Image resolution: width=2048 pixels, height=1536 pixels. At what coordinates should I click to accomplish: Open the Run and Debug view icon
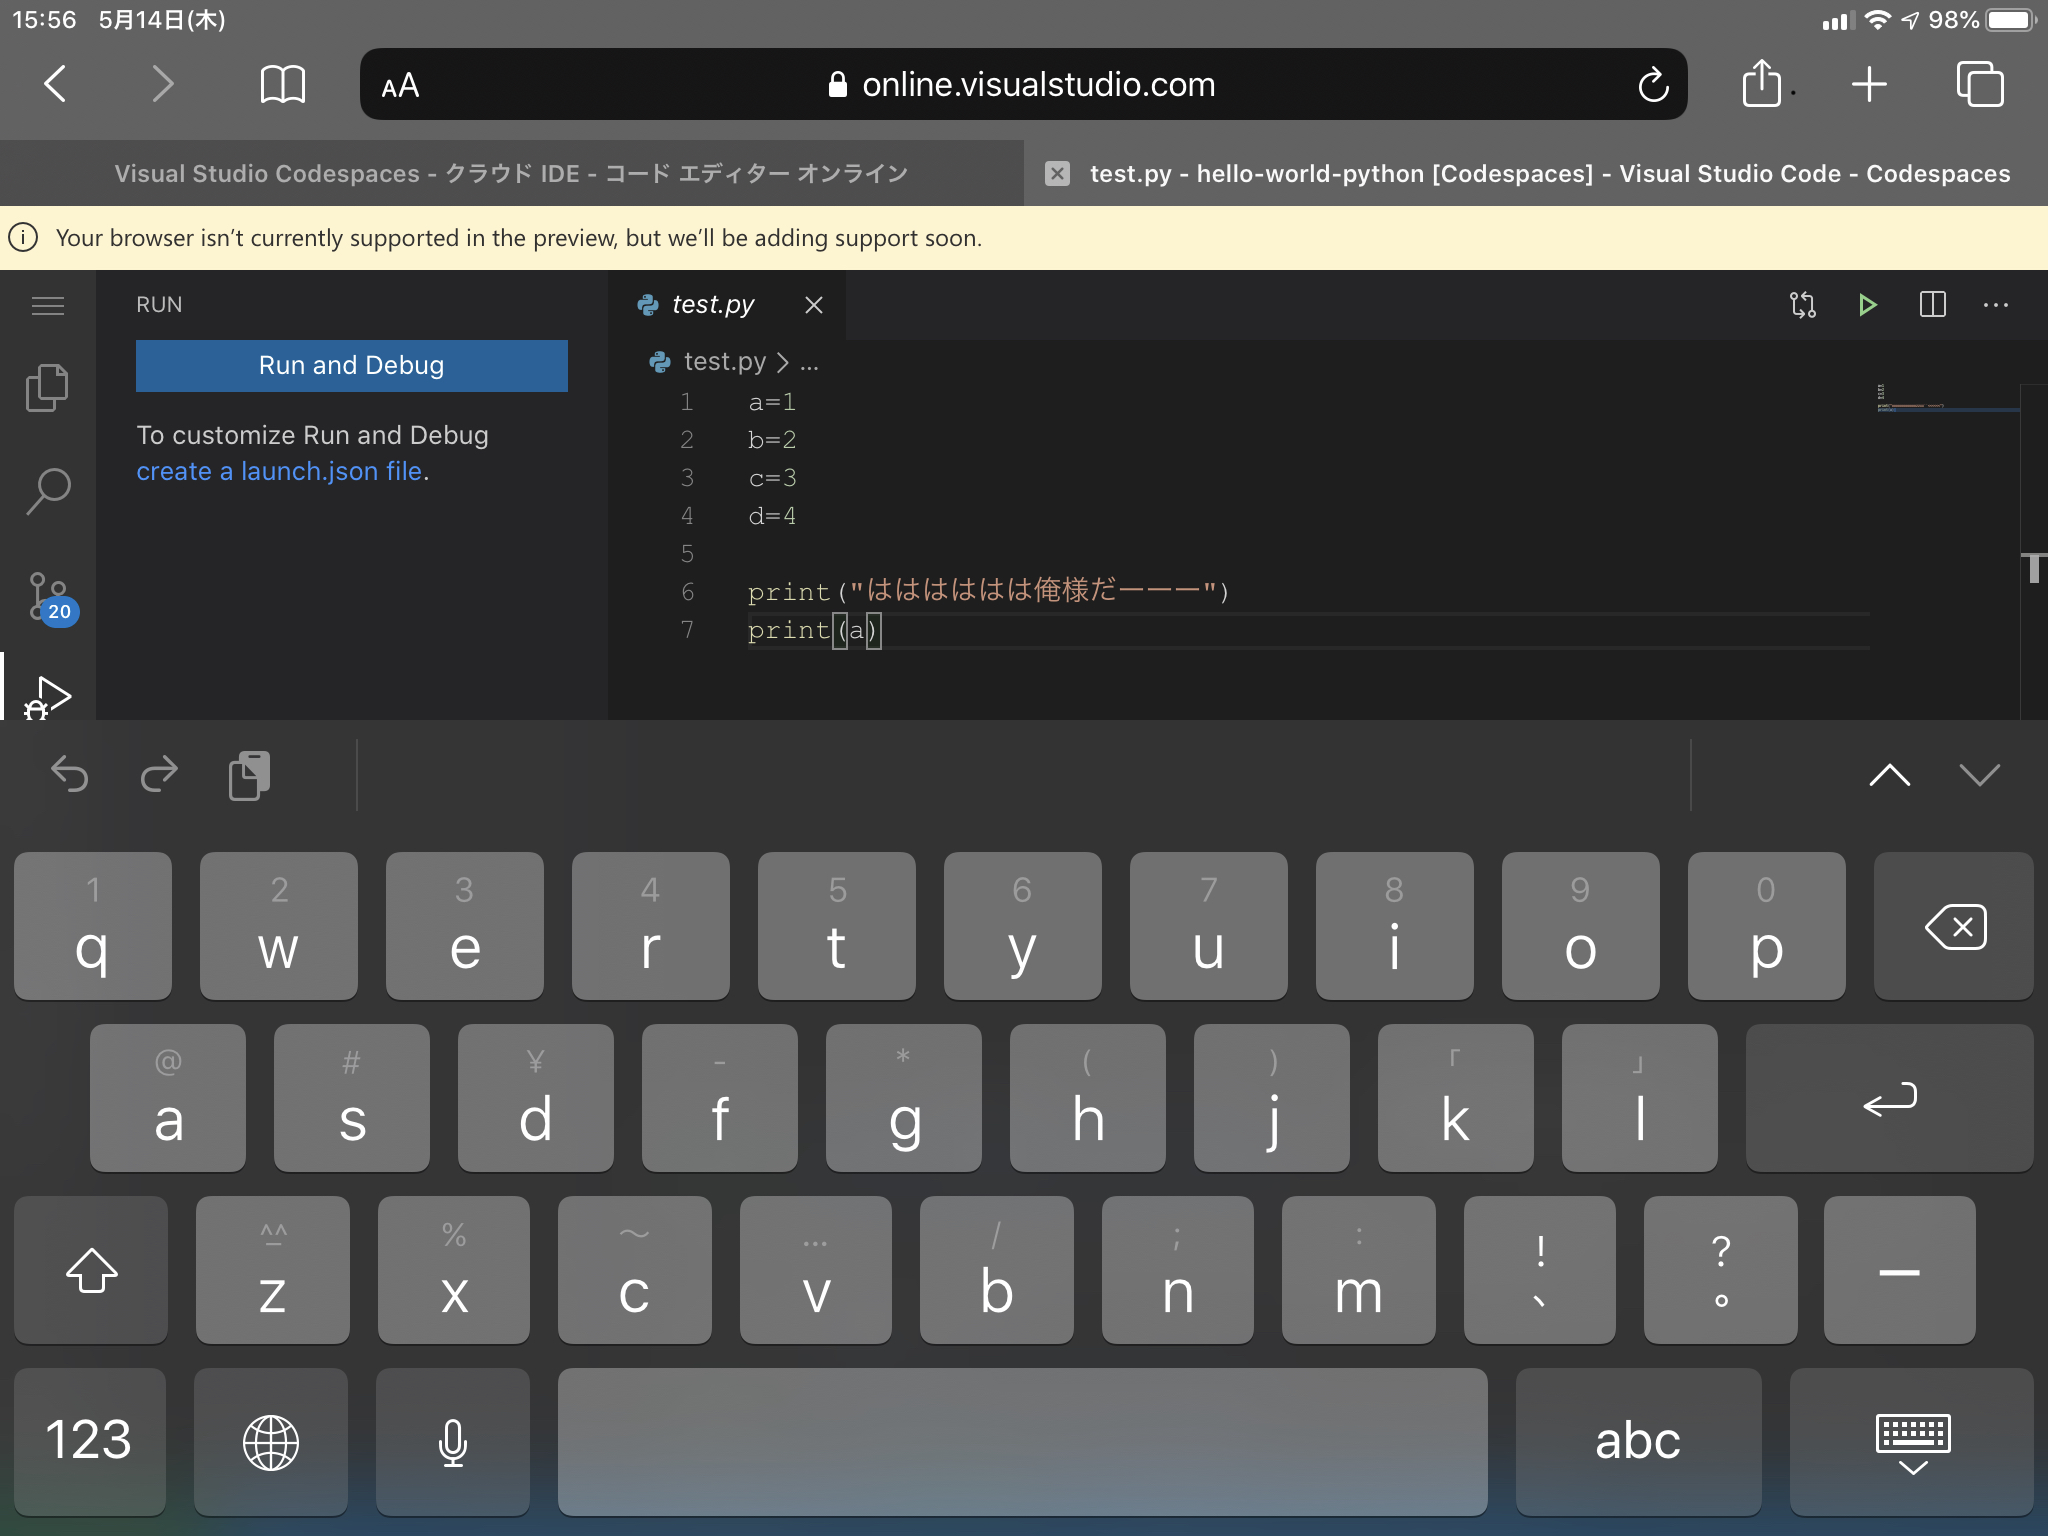48,696
